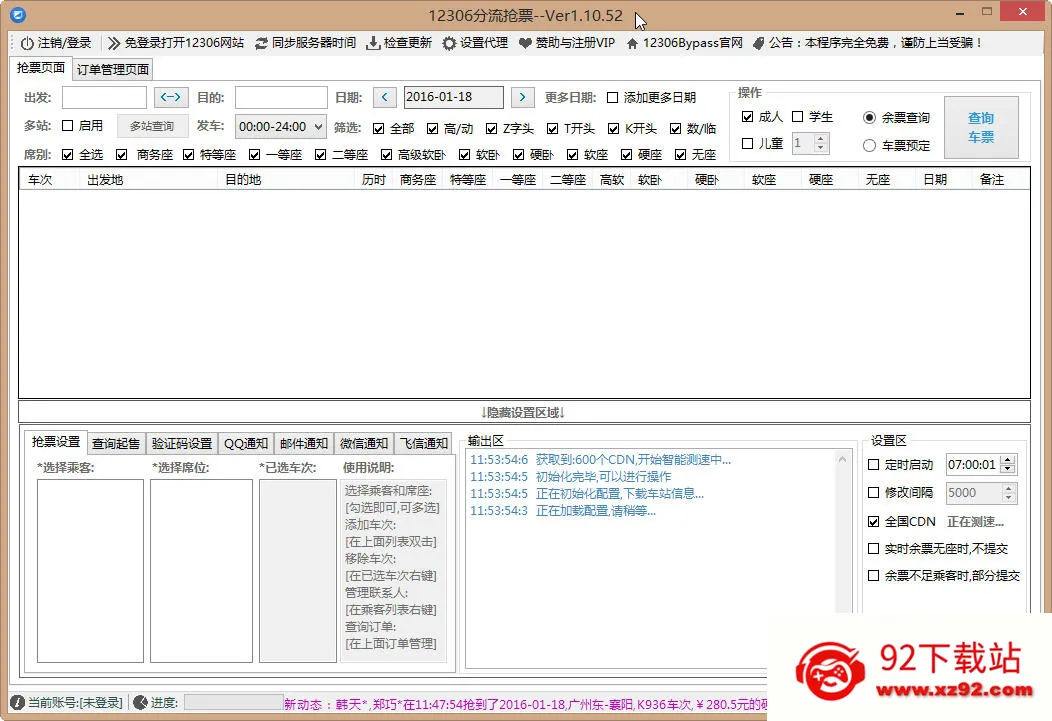Select 车票预定 radio button

pos(869,146)
